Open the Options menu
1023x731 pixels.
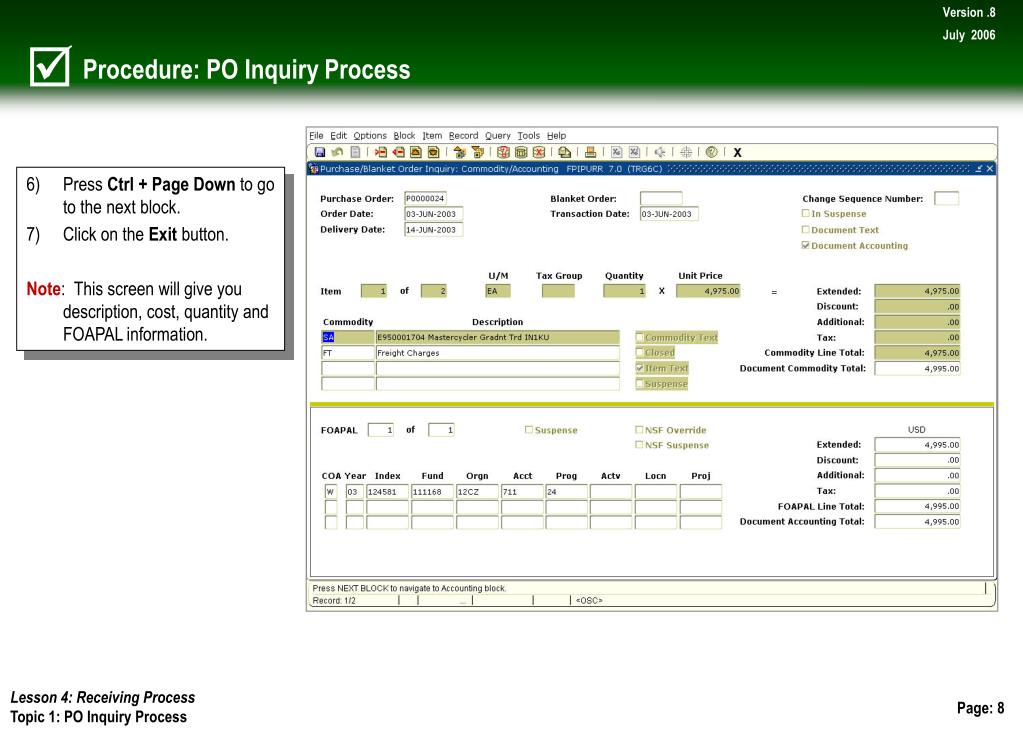[370, 136]
